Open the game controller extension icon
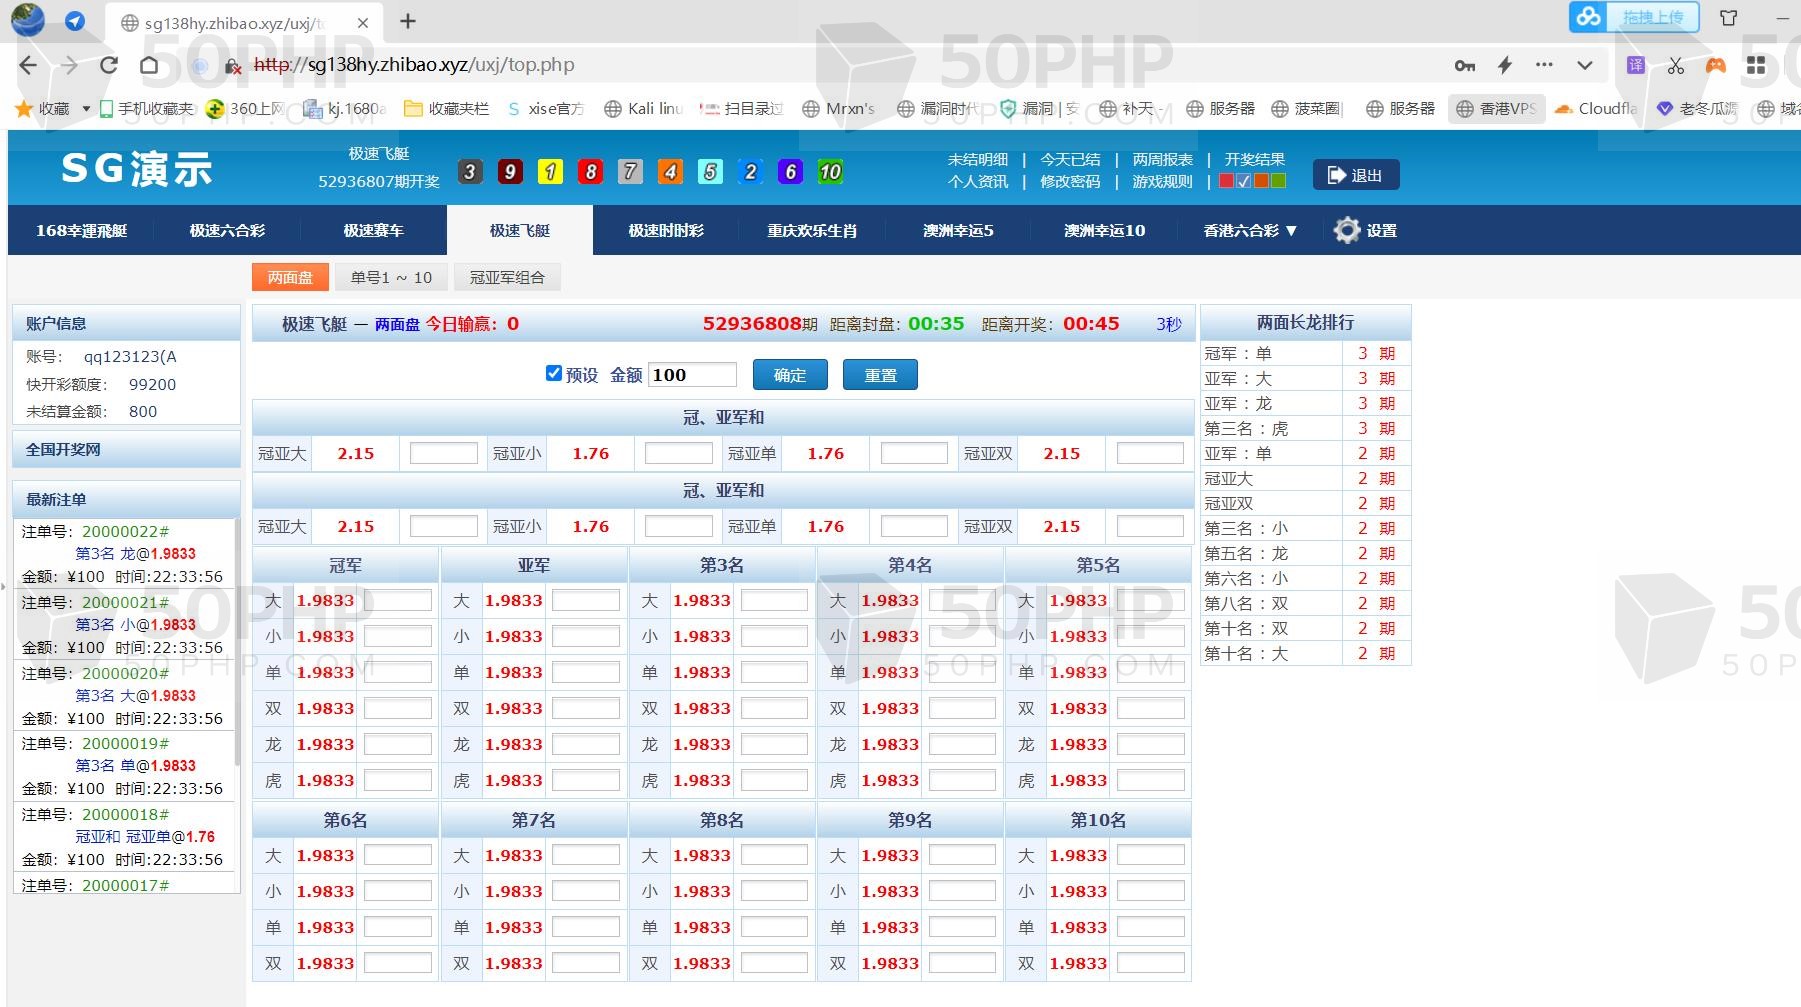The width and height of the screenshot is (1801, 1007). pyautogui.click(x=1716, y=65)
